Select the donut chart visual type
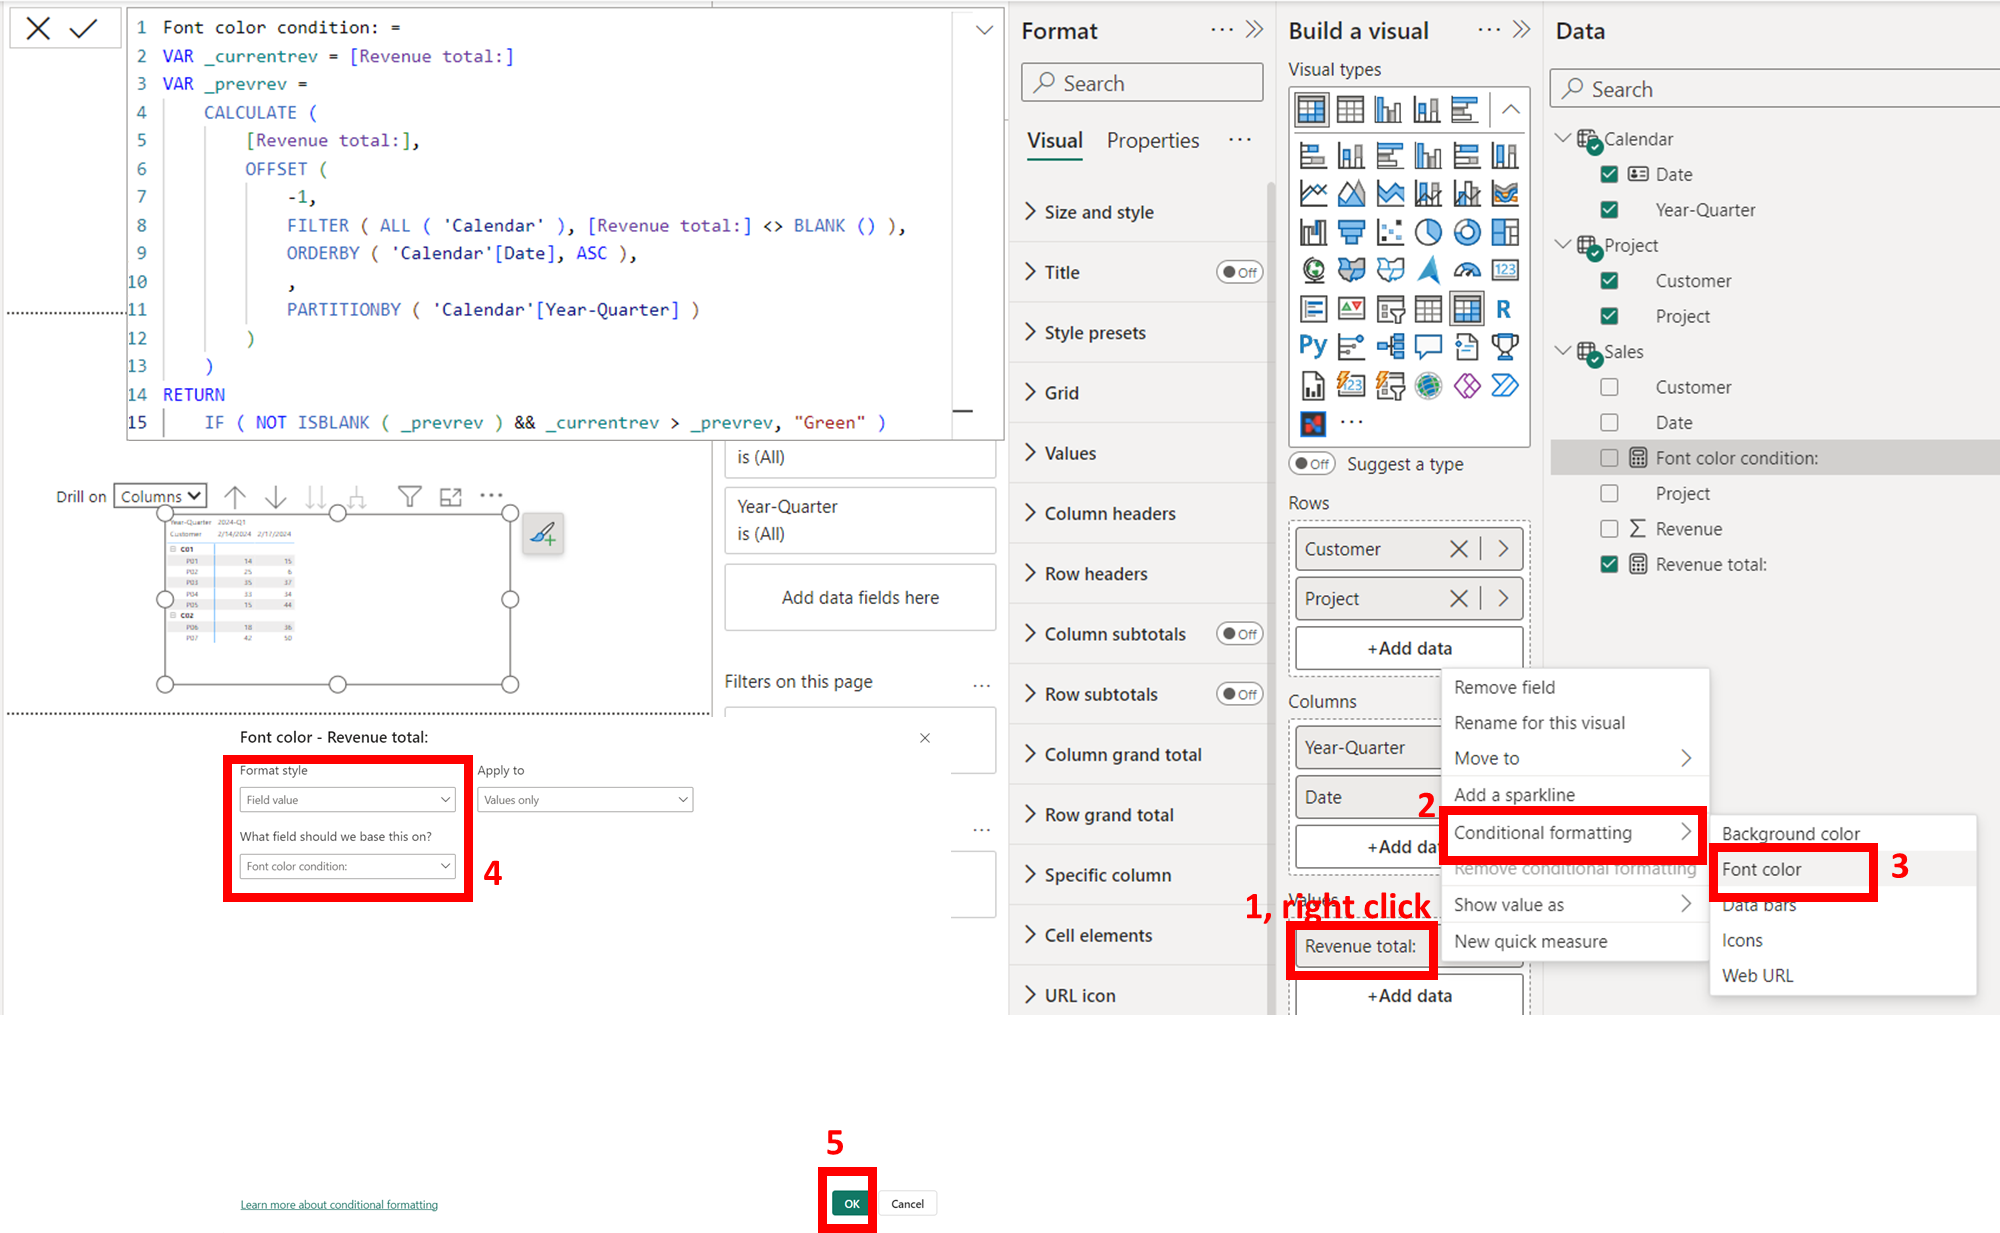The height and width of the screenshot is (1233, 2000). (x=1467, y=232)
